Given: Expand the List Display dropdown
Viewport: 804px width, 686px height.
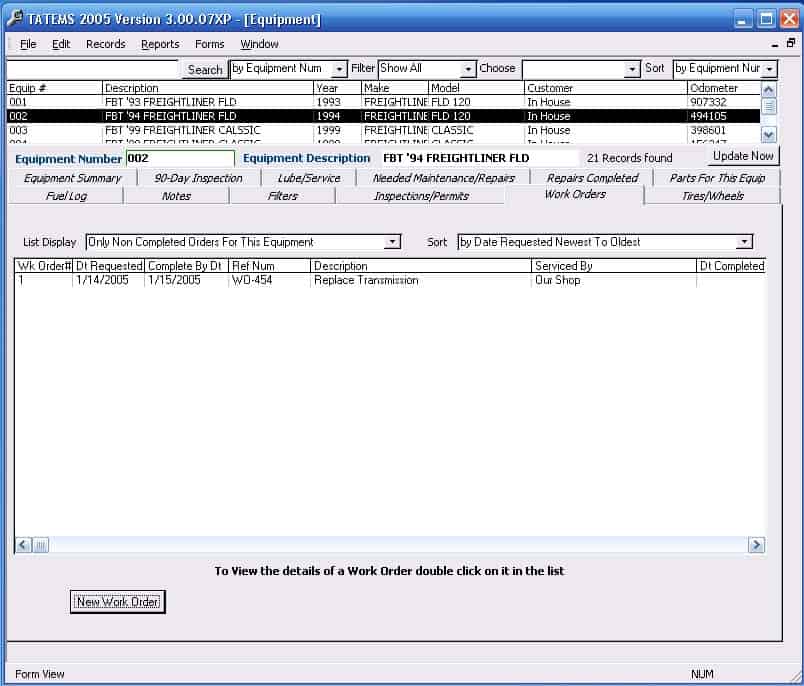Looking at the screenshot, I should click(392, 242).
